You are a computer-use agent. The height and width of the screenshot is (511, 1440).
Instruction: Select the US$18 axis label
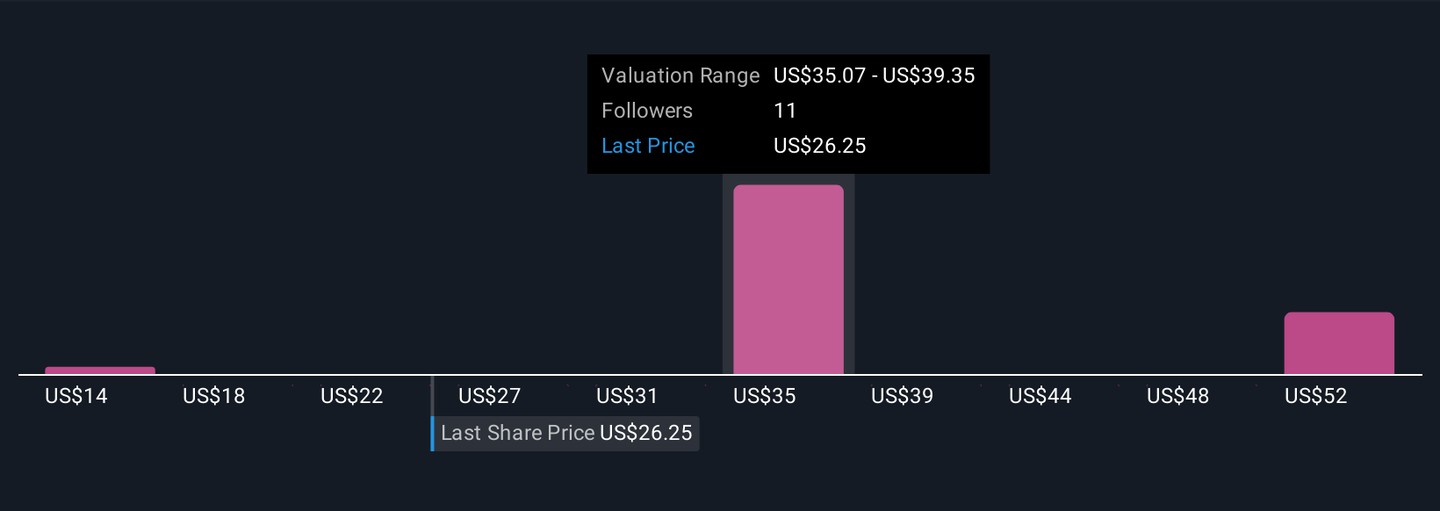click(x=214, y=396)
